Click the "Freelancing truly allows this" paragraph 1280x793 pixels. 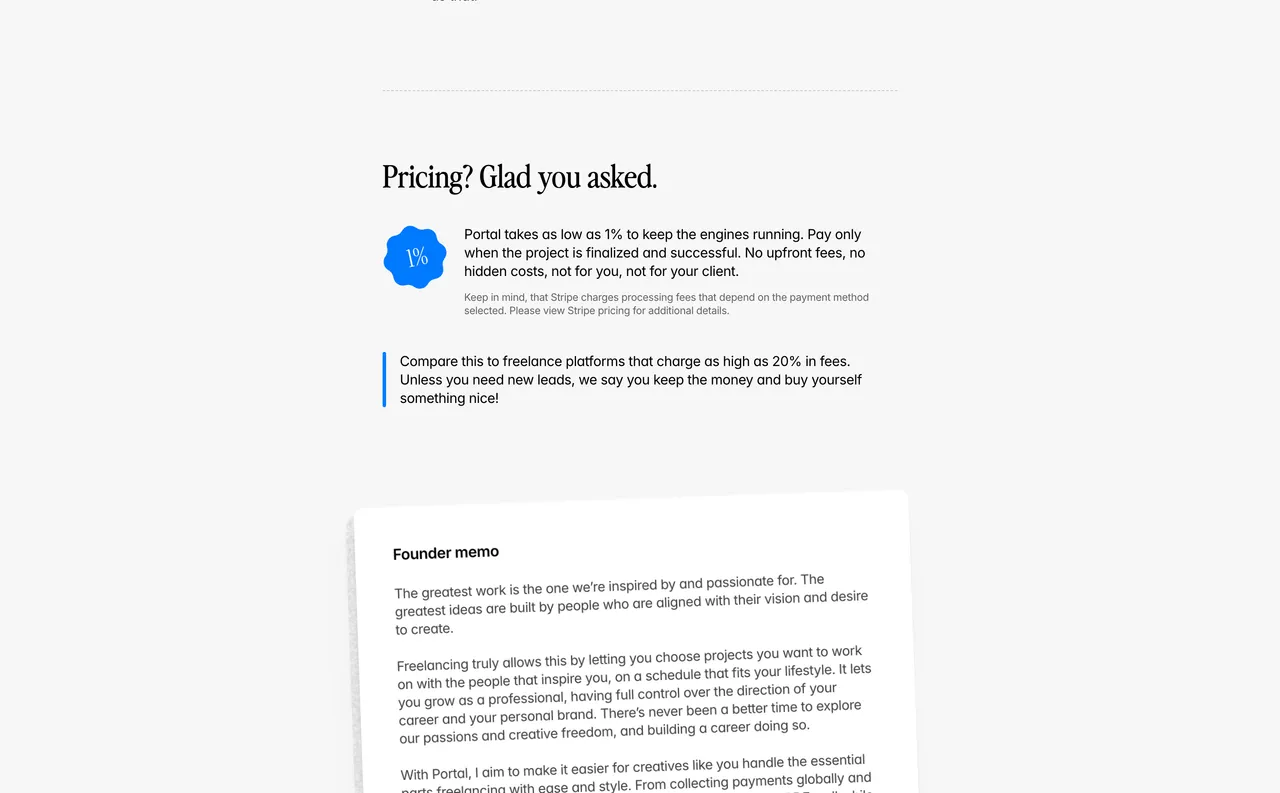click(x=633, y=694)
